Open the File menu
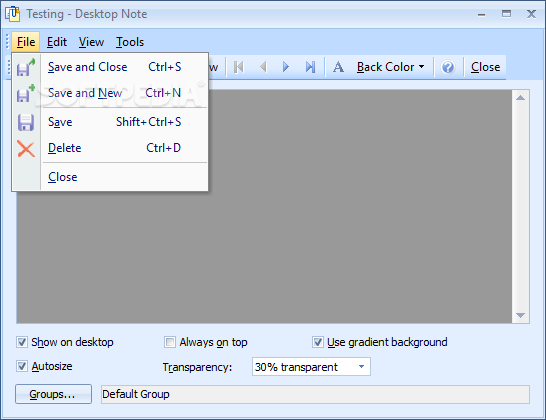The width and height of the screenshot is (546, 420). (x=26, y=42)
